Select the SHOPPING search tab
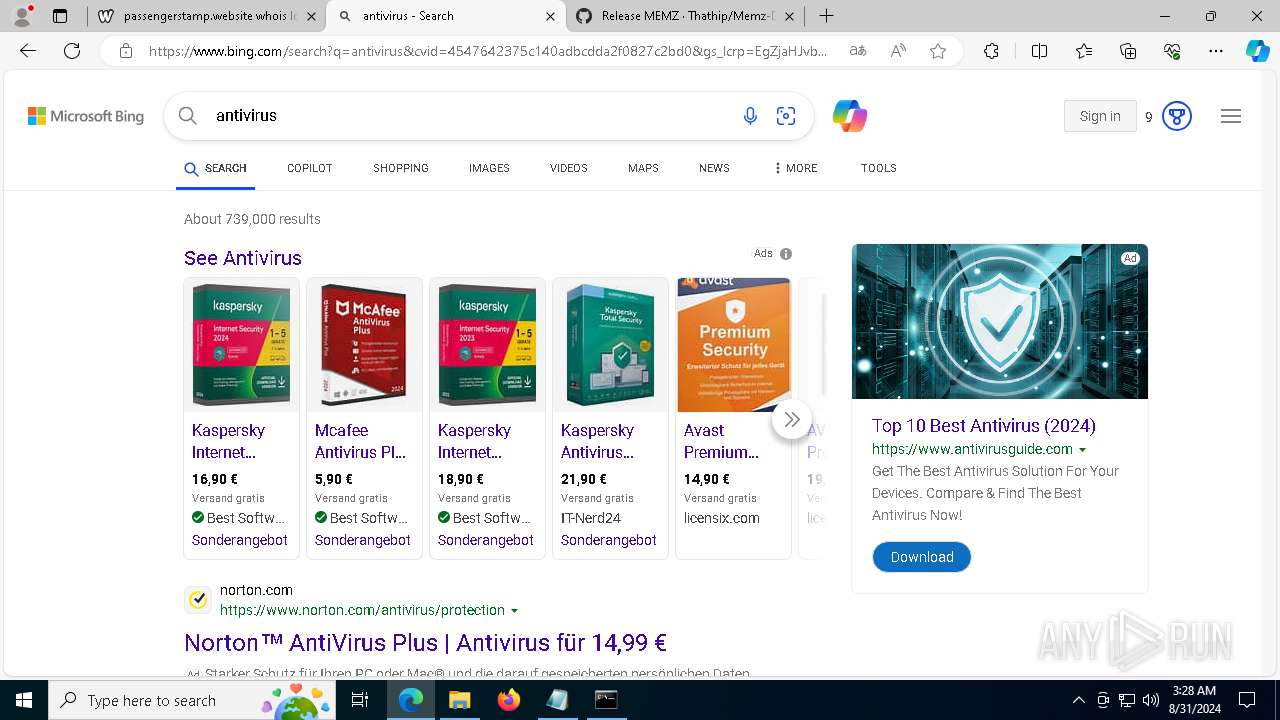 tap(401, 168)
